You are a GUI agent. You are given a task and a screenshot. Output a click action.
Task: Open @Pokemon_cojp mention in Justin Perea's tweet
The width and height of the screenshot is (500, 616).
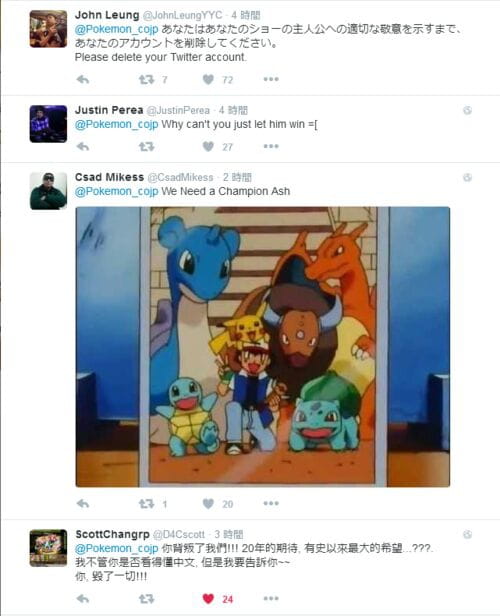(x=117, y=125)
